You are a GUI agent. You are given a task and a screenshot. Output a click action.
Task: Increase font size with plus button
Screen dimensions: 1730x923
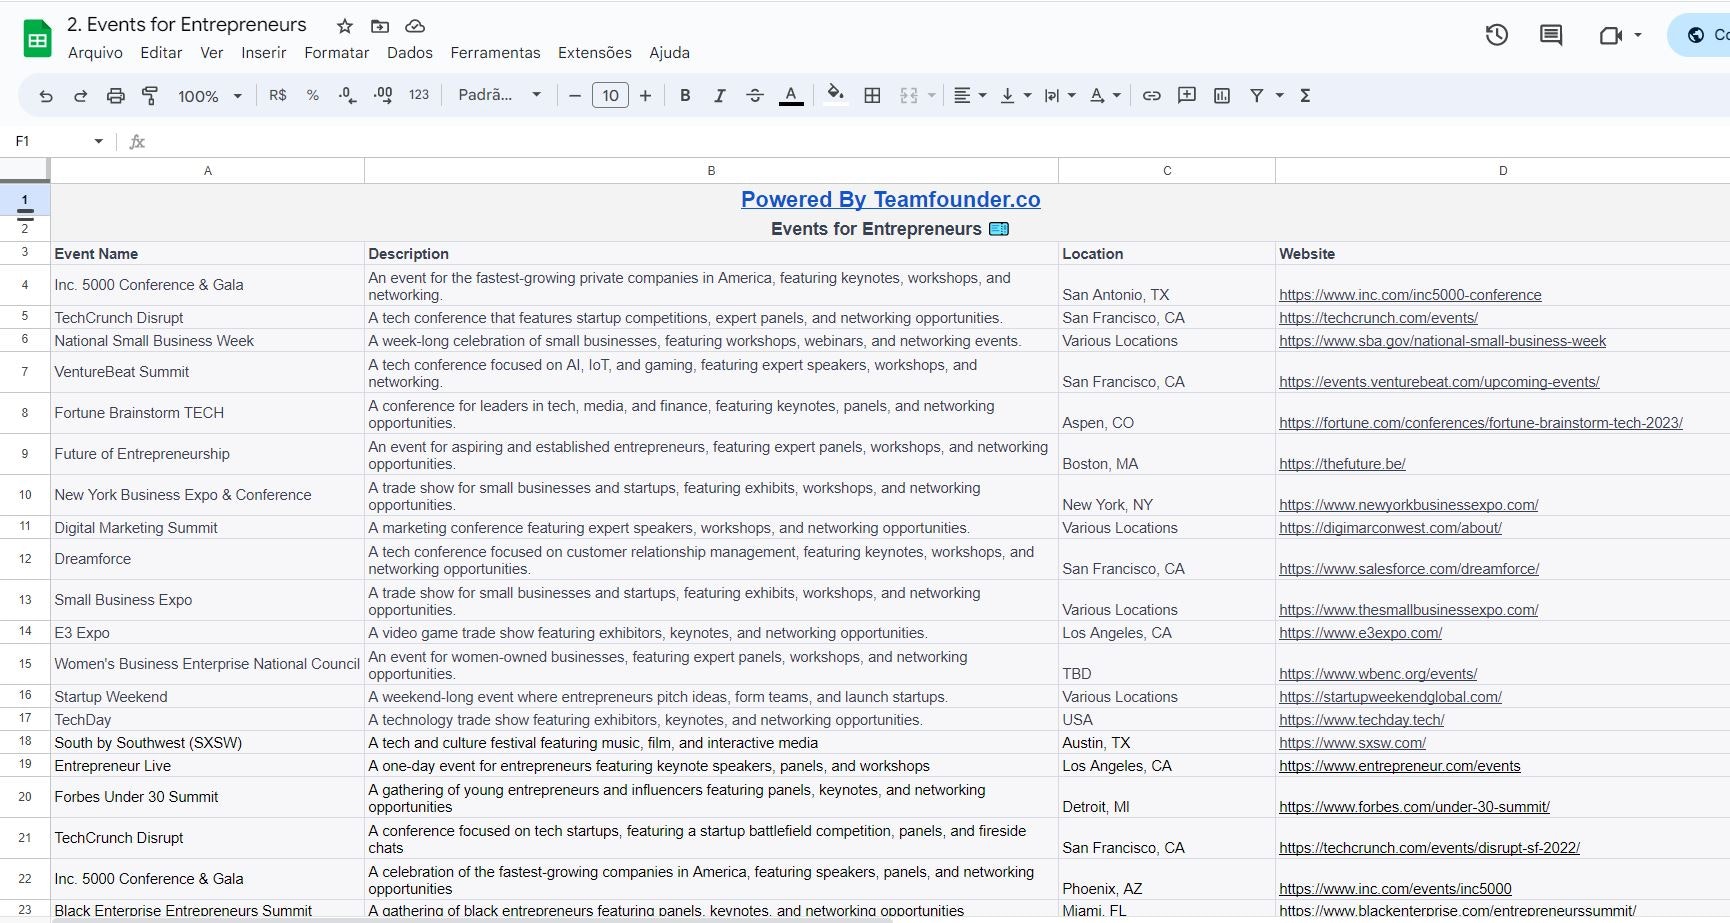click(646, 96)
